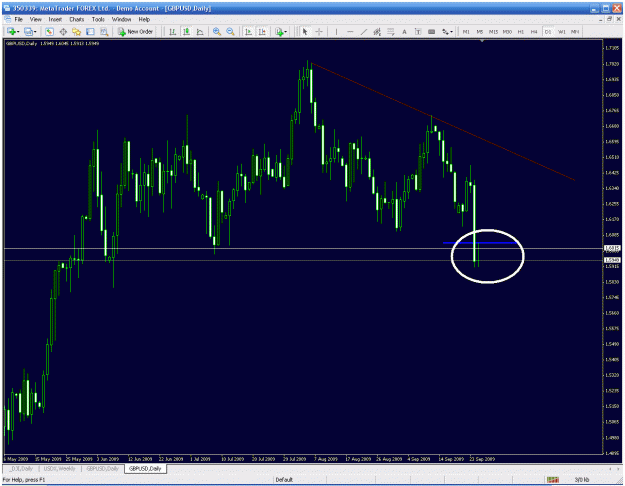
Task: Select the cursor arrow tool
Action: pyautogui.click(x=305, y=31)
